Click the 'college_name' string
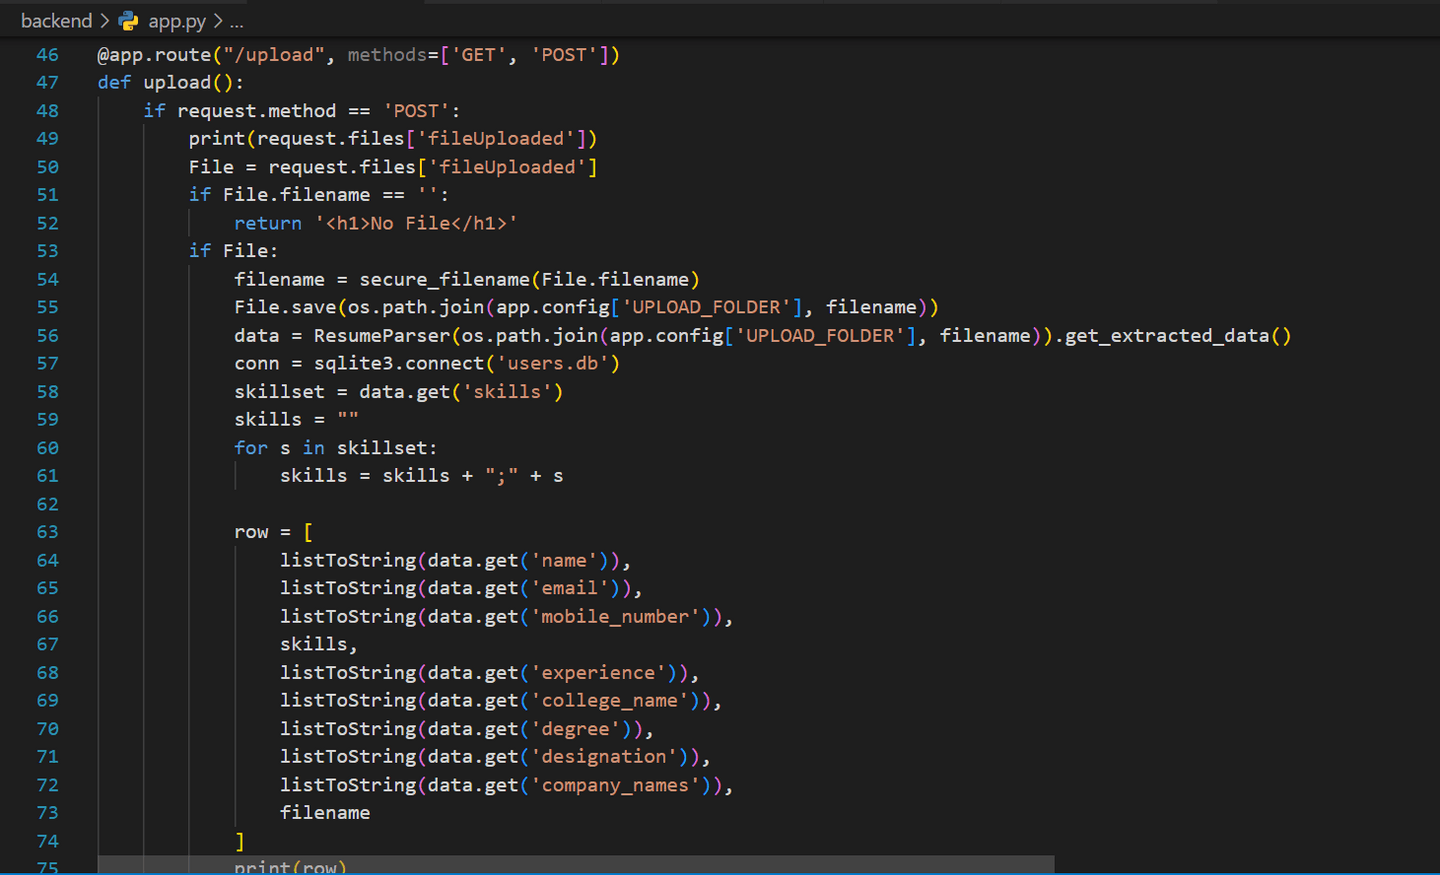The width and height of the screenshot is (1440, 875). (x=610, y=700)
